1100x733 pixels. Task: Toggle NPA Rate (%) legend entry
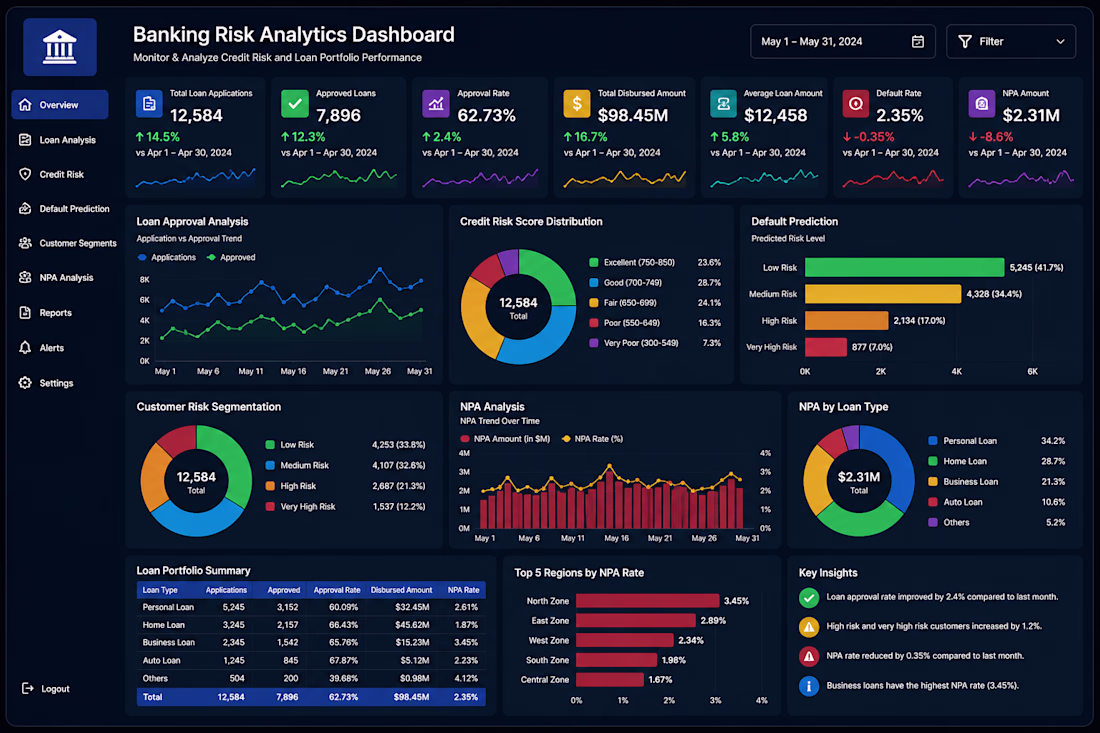tap(592, 438)
